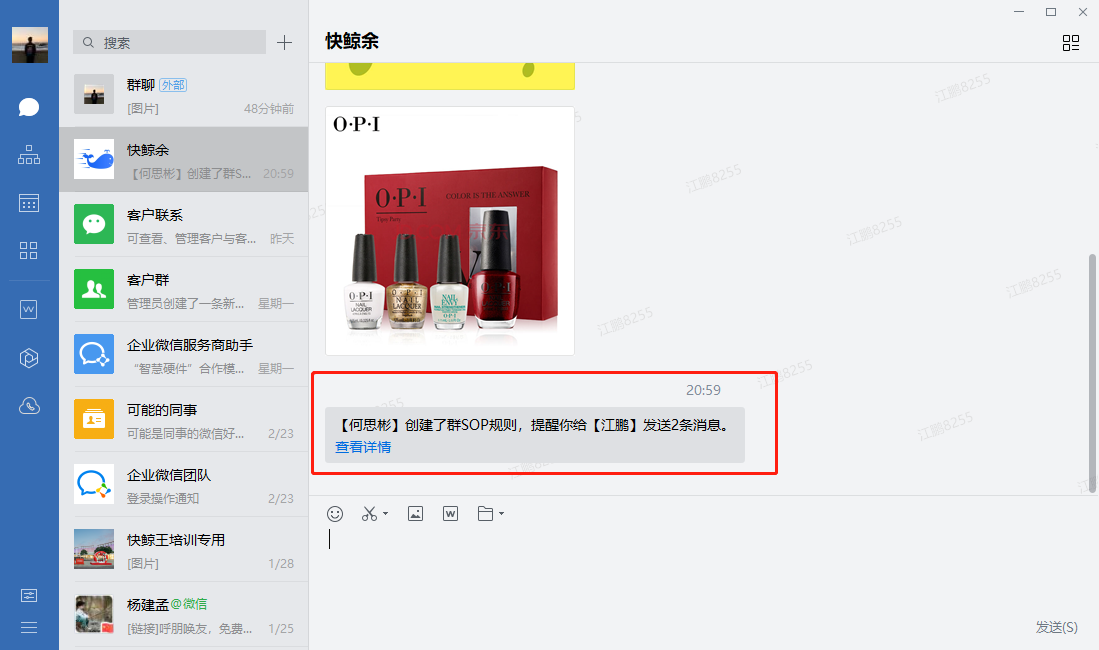Image resolution: width=1099 pixels, height=650 pixels.
Task: Open the hamburger menu at sidebar bottom
Action: coord(29,628)
